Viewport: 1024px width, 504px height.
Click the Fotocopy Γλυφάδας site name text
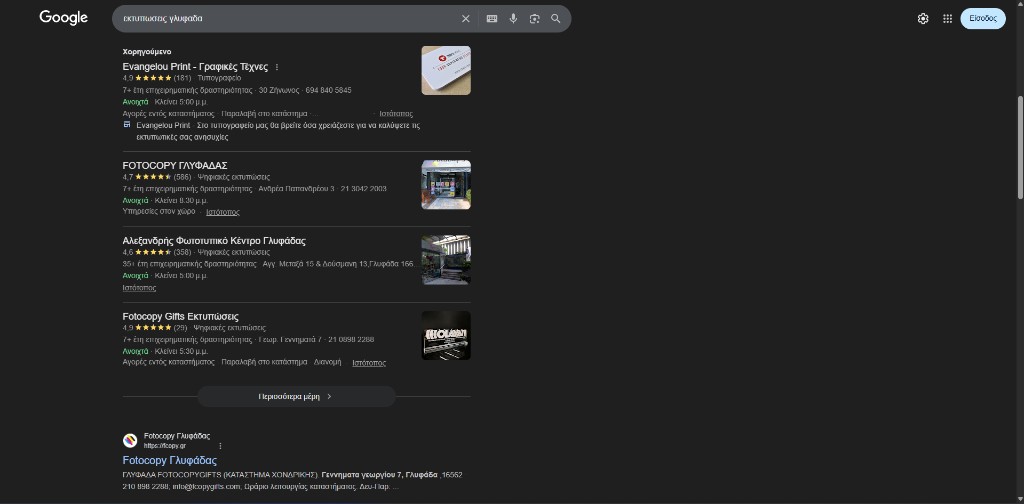(177, 436)
